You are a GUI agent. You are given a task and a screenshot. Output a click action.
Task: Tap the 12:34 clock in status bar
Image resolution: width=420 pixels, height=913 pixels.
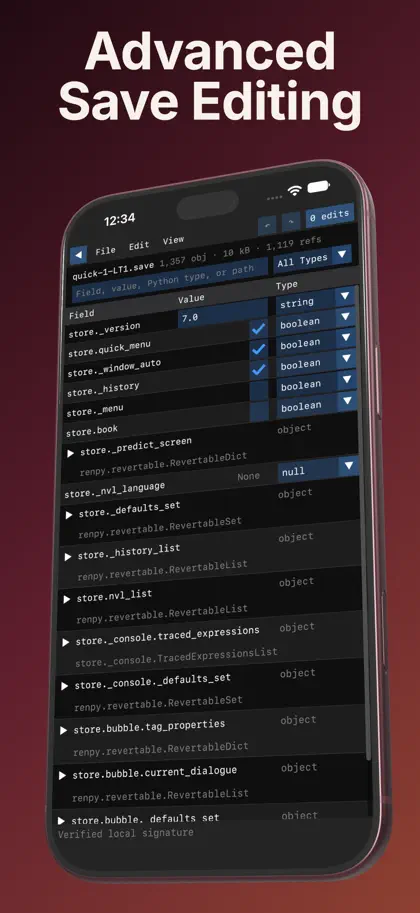[119, 220]
